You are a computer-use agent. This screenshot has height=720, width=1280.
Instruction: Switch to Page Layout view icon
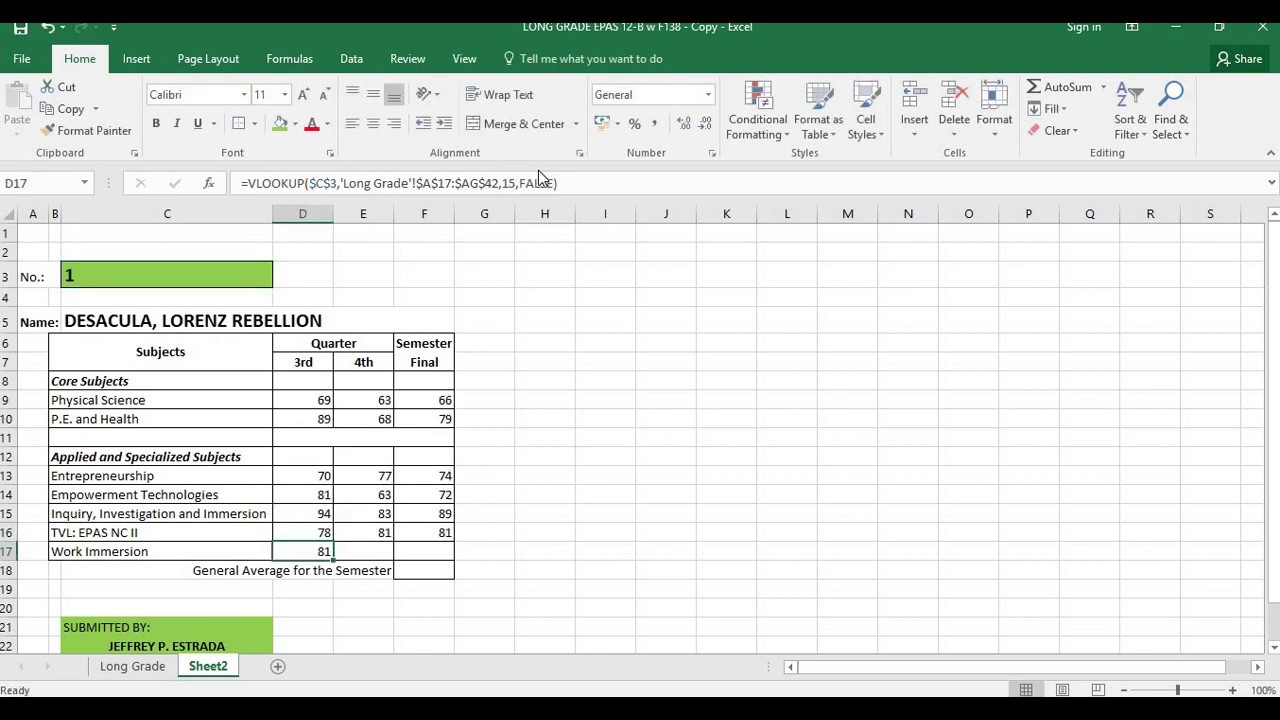point(1062,690)
